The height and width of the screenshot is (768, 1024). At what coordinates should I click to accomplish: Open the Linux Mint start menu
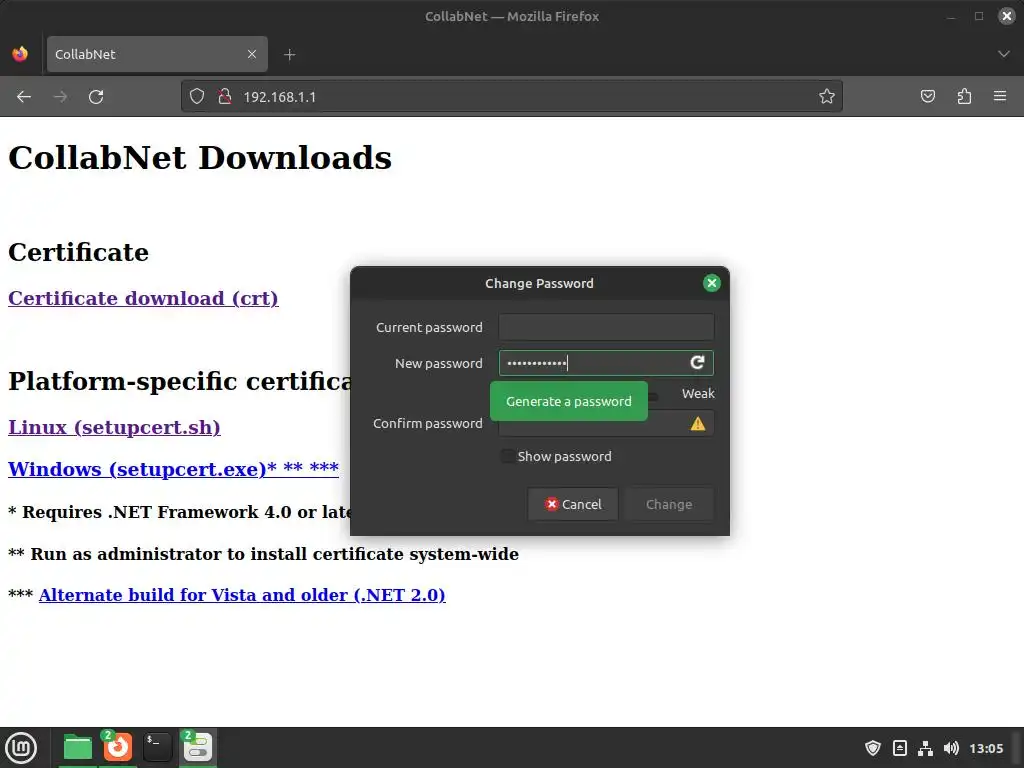[21, 748]
